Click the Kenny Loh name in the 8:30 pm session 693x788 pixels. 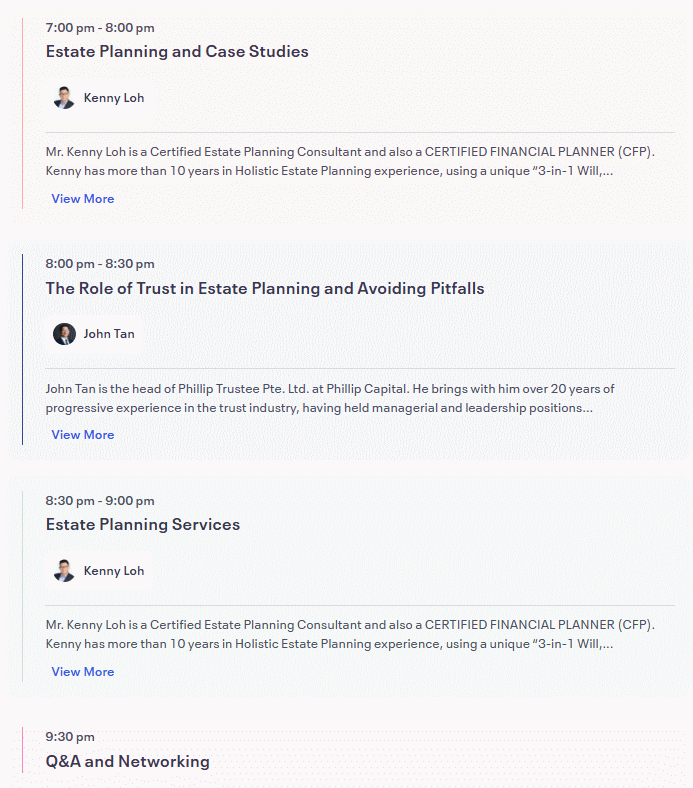pos(114,571)
